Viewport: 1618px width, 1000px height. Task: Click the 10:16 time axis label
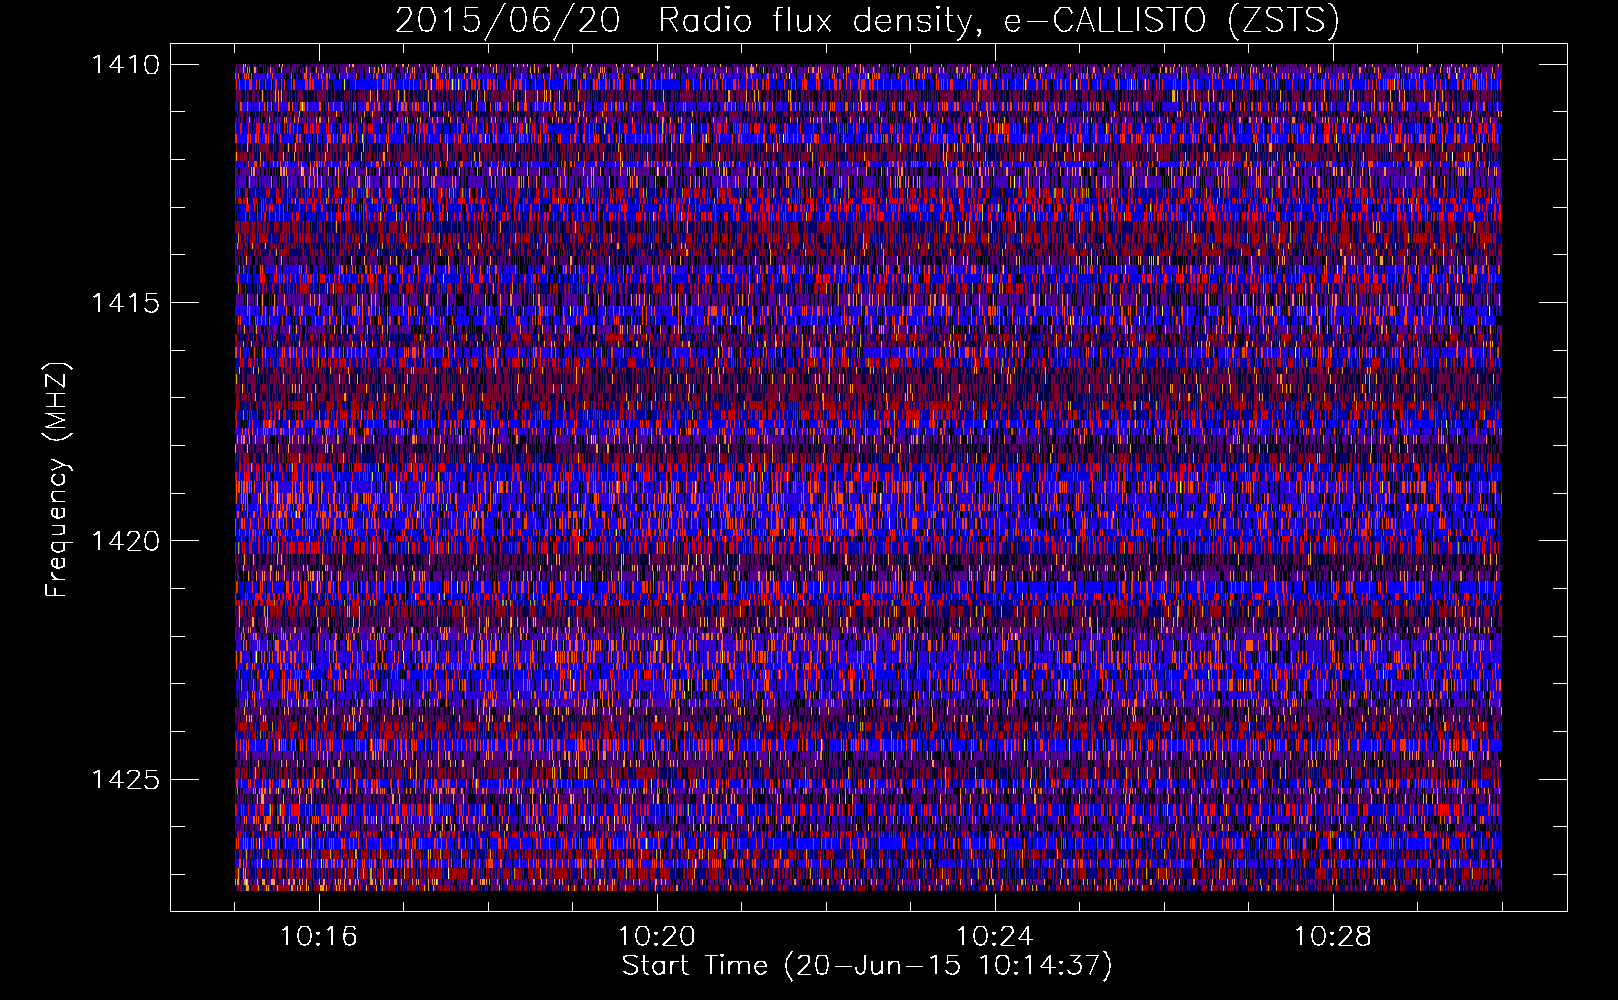click(318, 937)
